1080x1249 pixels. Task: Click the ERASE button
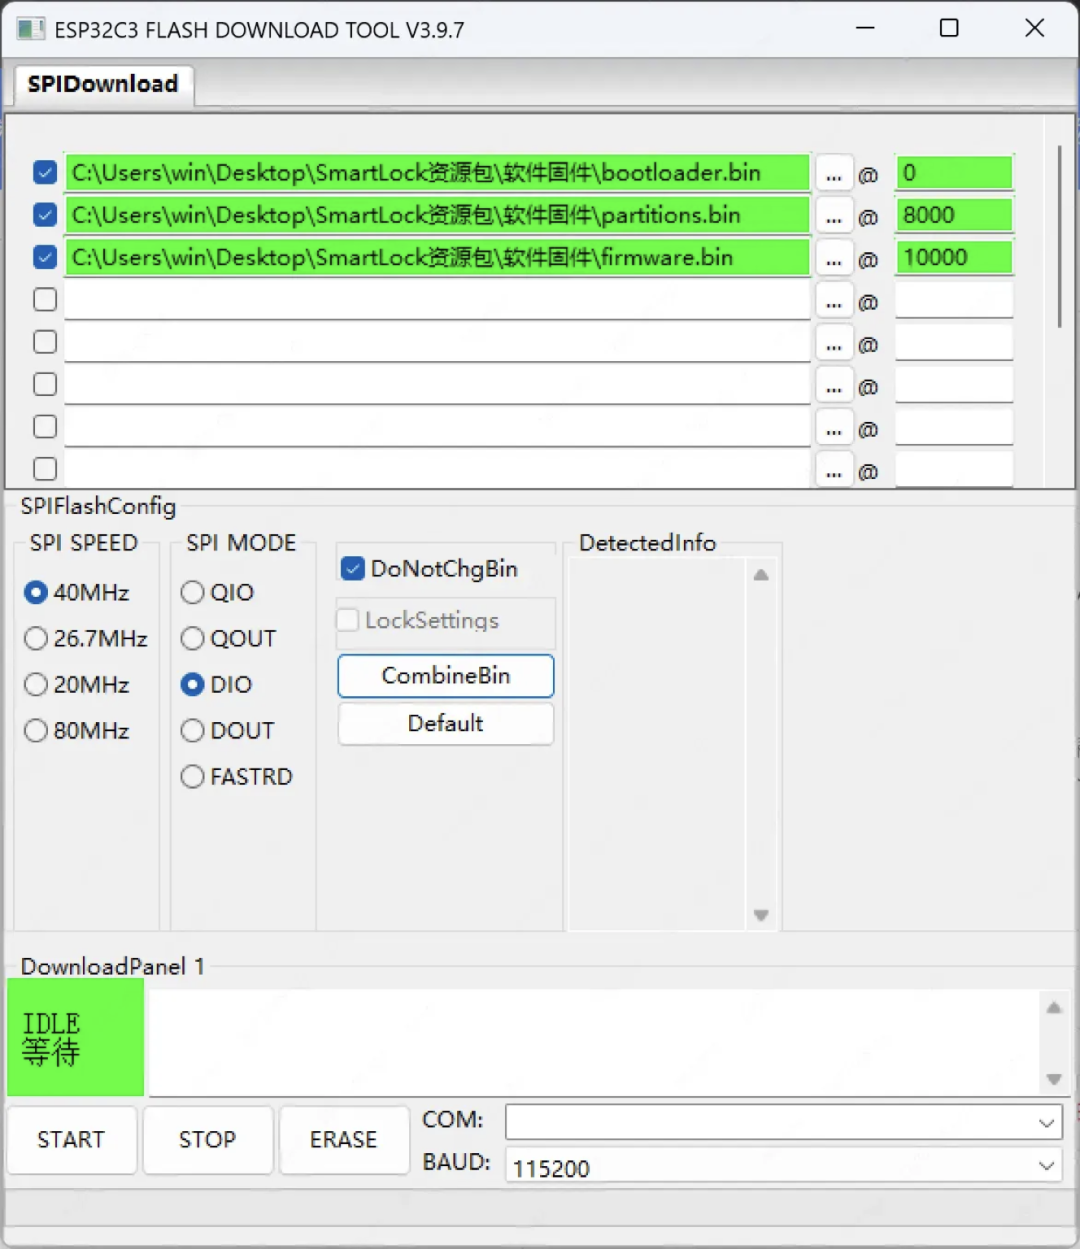(344, 1140)
